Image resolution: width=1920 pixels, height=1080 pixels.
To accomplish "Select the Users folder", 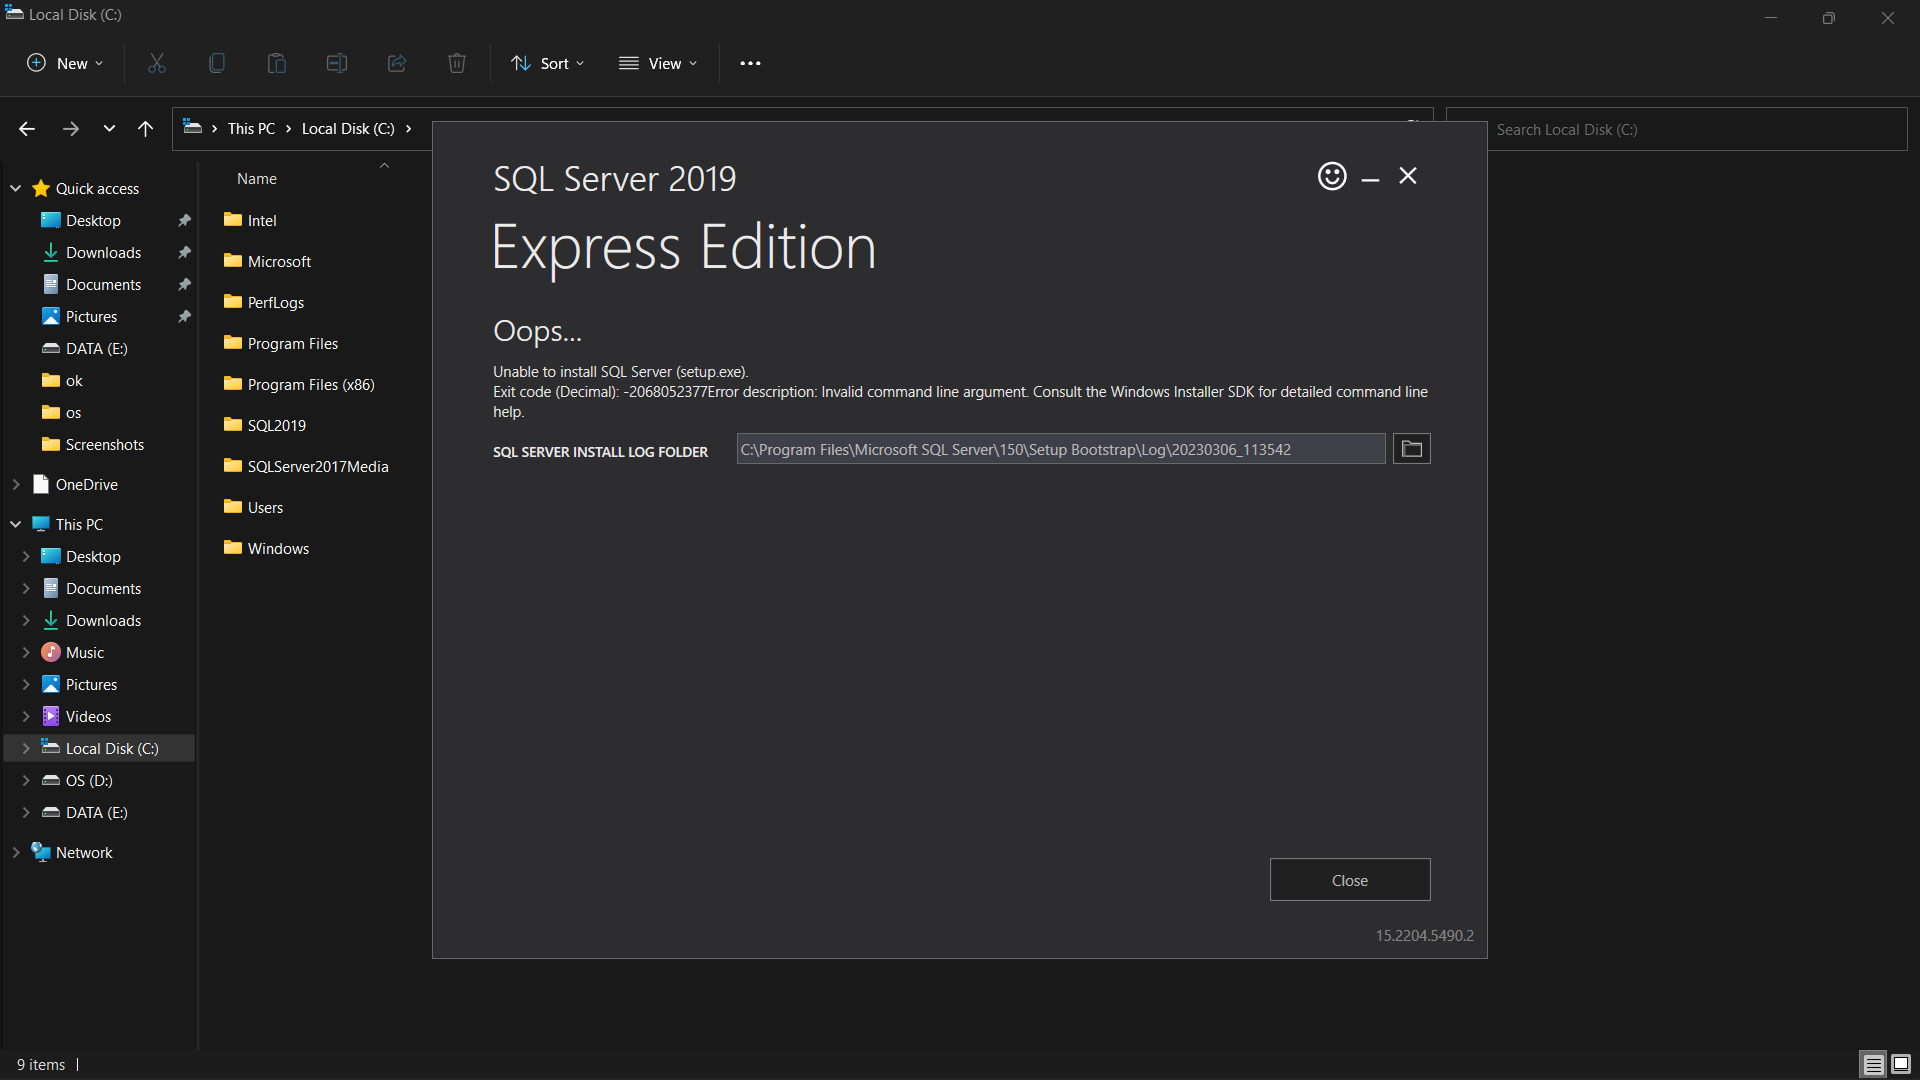I will tap(265, 507).
